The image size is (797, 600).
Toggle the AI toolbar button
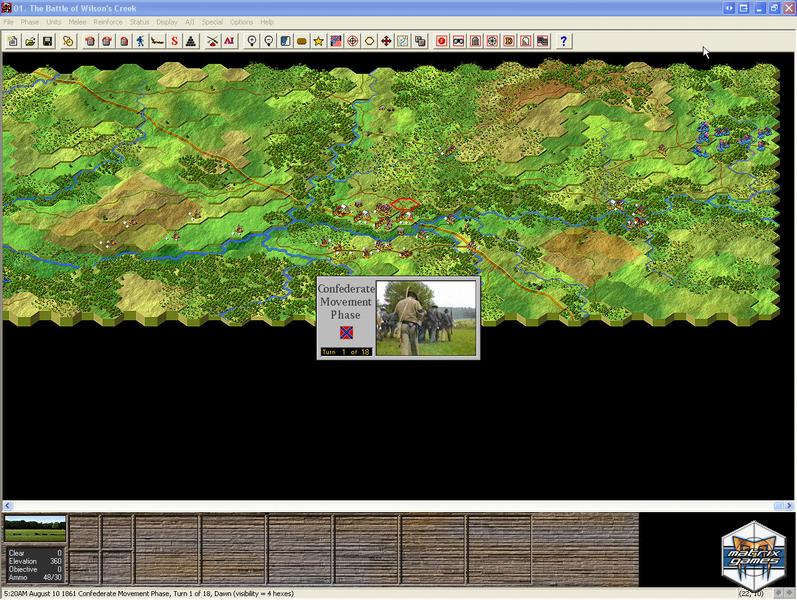pos(229,41)
